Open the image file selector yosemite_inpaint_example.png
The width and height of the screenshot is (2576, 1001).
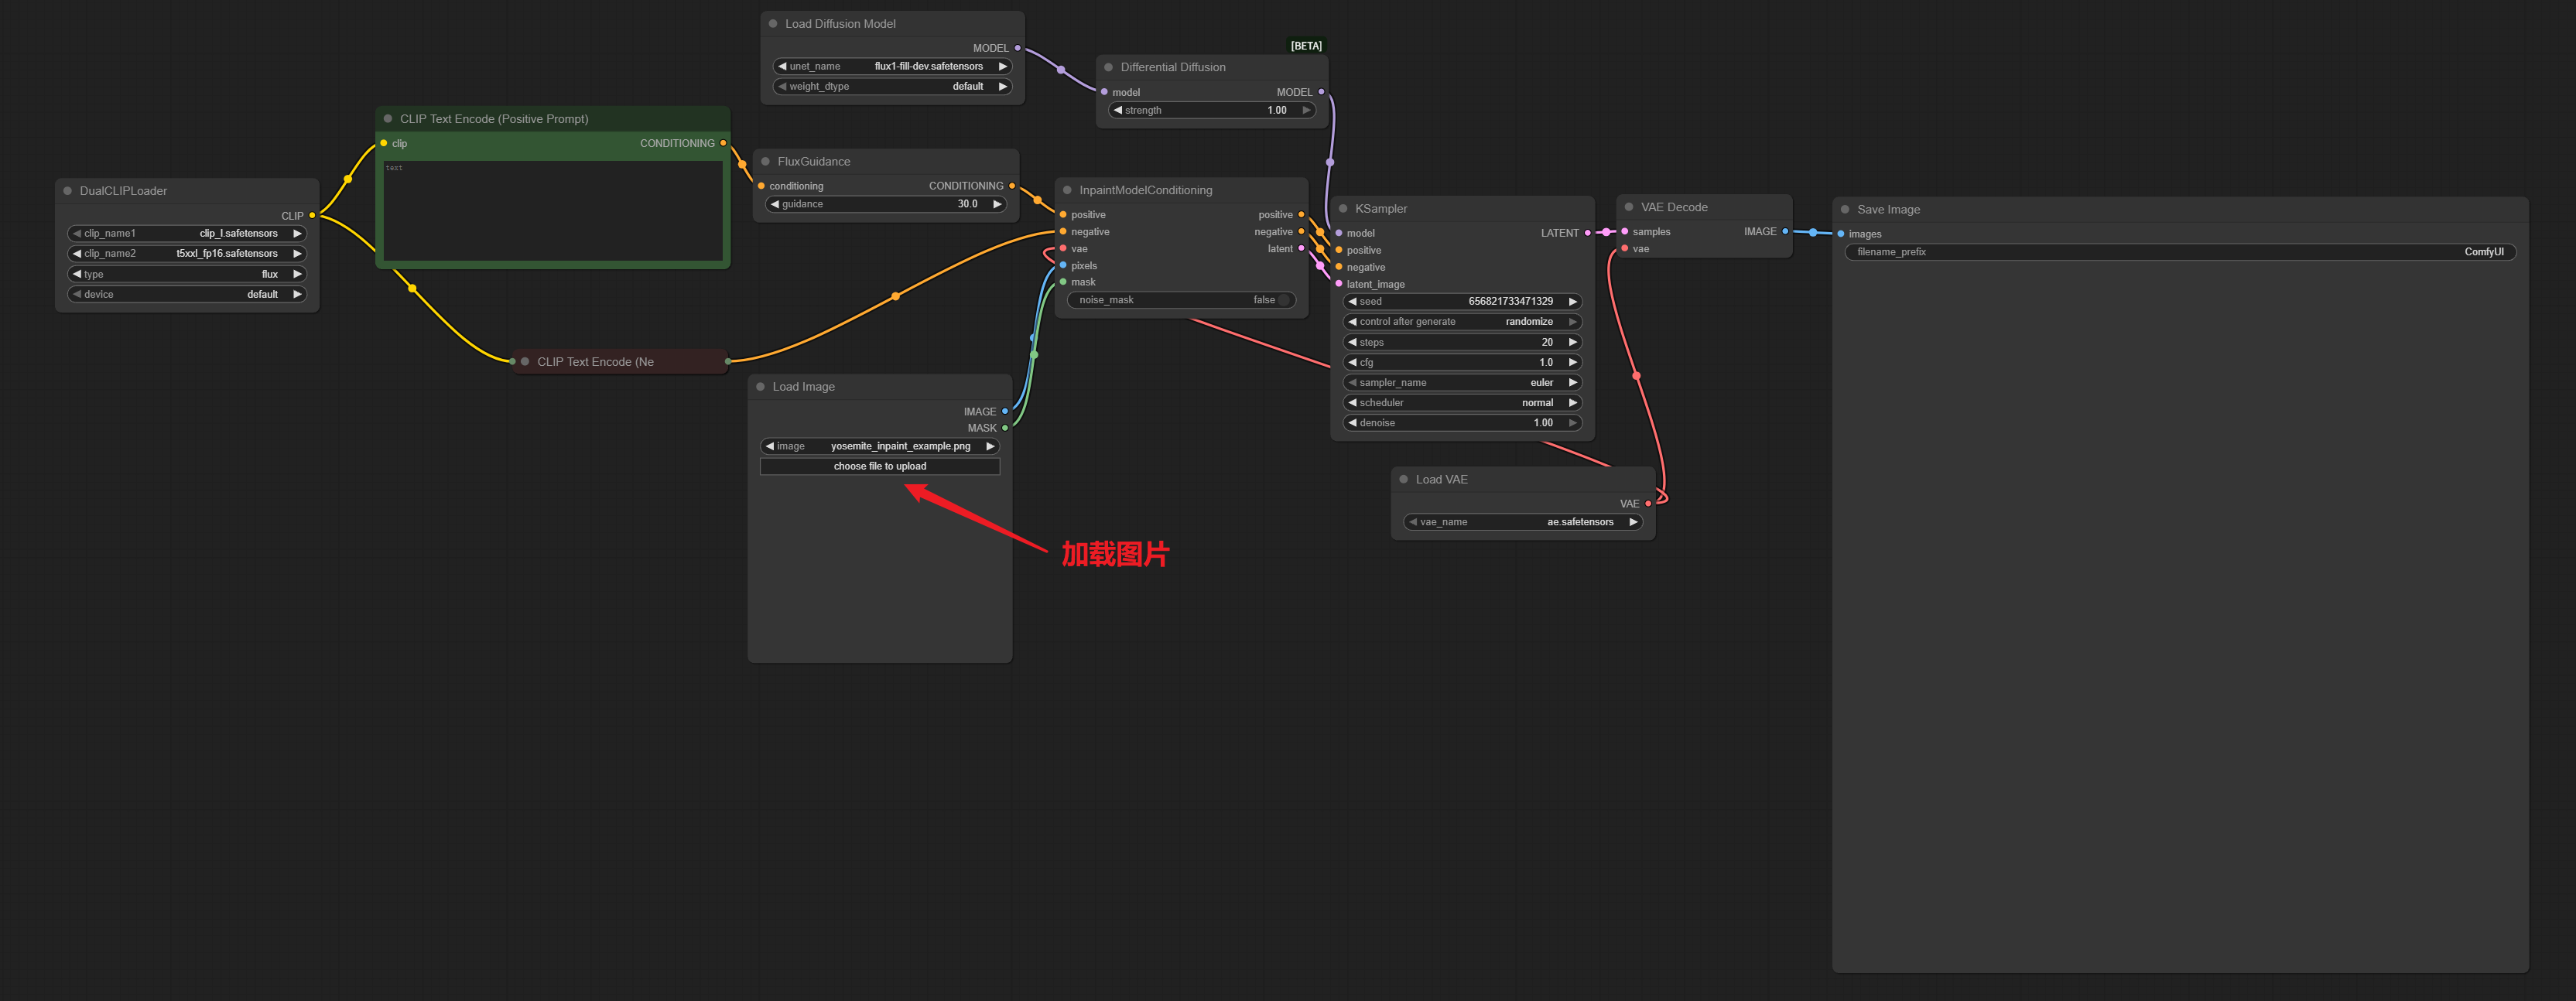[x=879, y=446]
